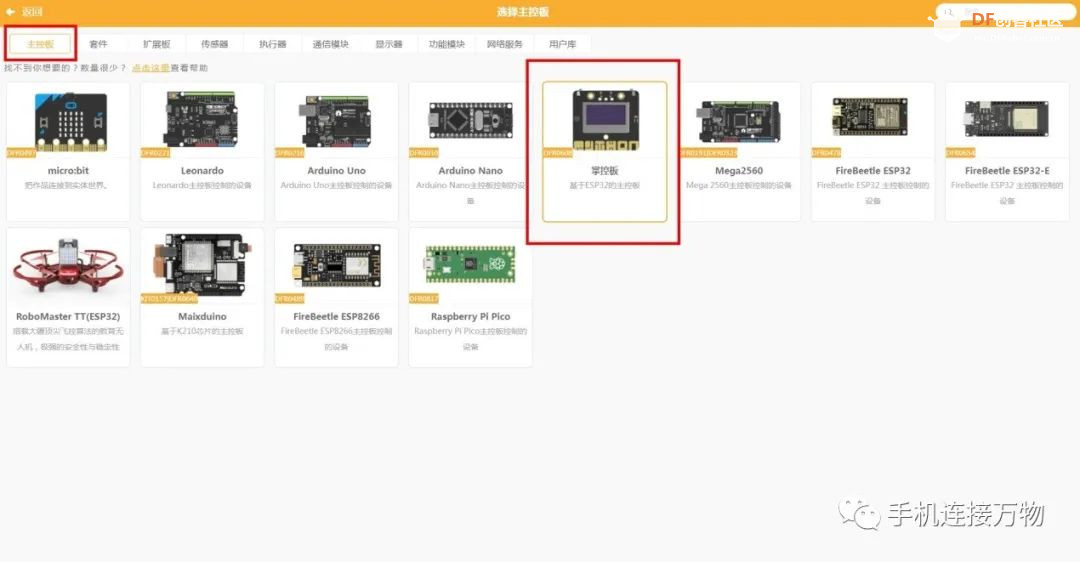Switch to the 功能模块 tab
1080x562 pixels.
[447, 44]
